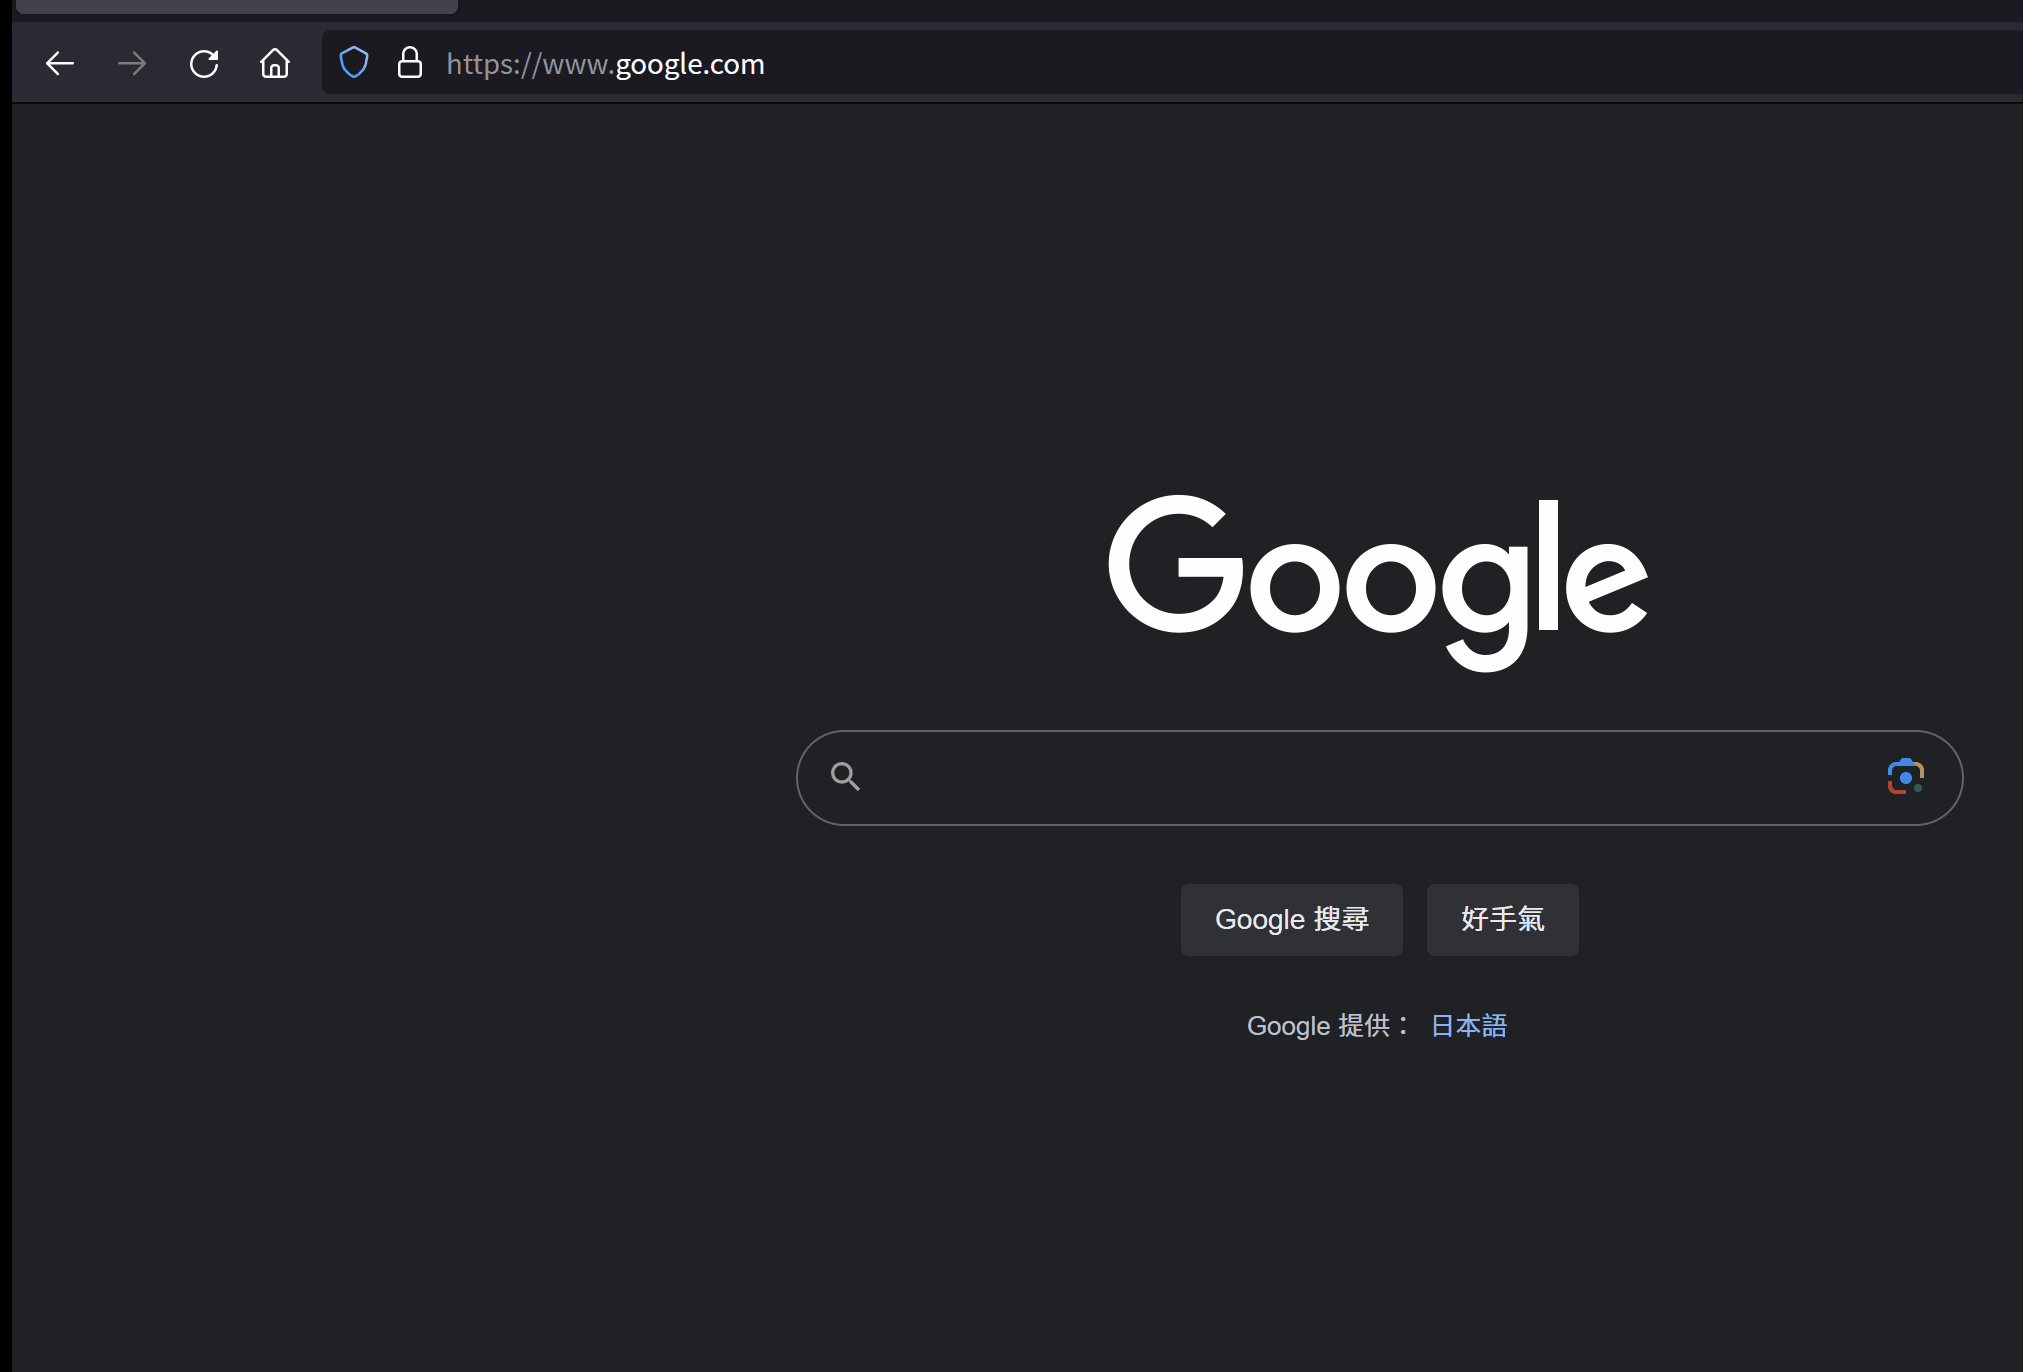Click the Google 搜尋 button

[1291, 919]
